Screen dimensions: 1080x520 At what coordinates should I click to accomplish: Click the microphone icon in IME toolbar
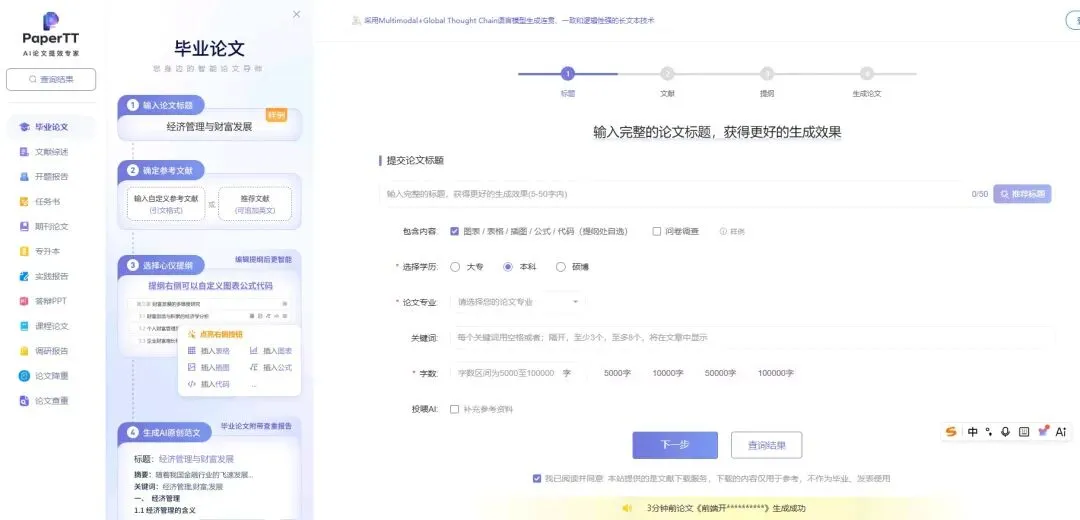[x=1006, y=432]
